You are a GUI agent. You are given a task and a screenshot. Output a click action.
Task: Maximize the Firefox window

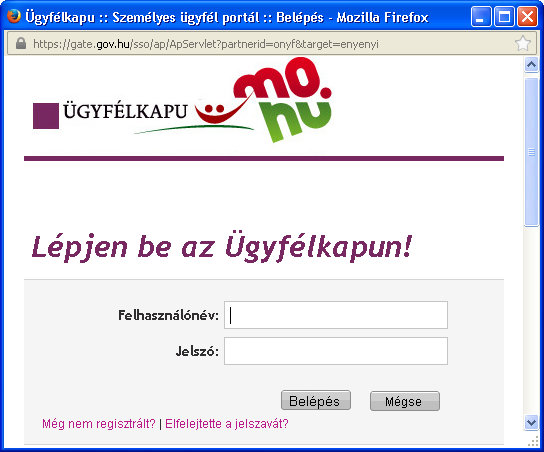504,17
